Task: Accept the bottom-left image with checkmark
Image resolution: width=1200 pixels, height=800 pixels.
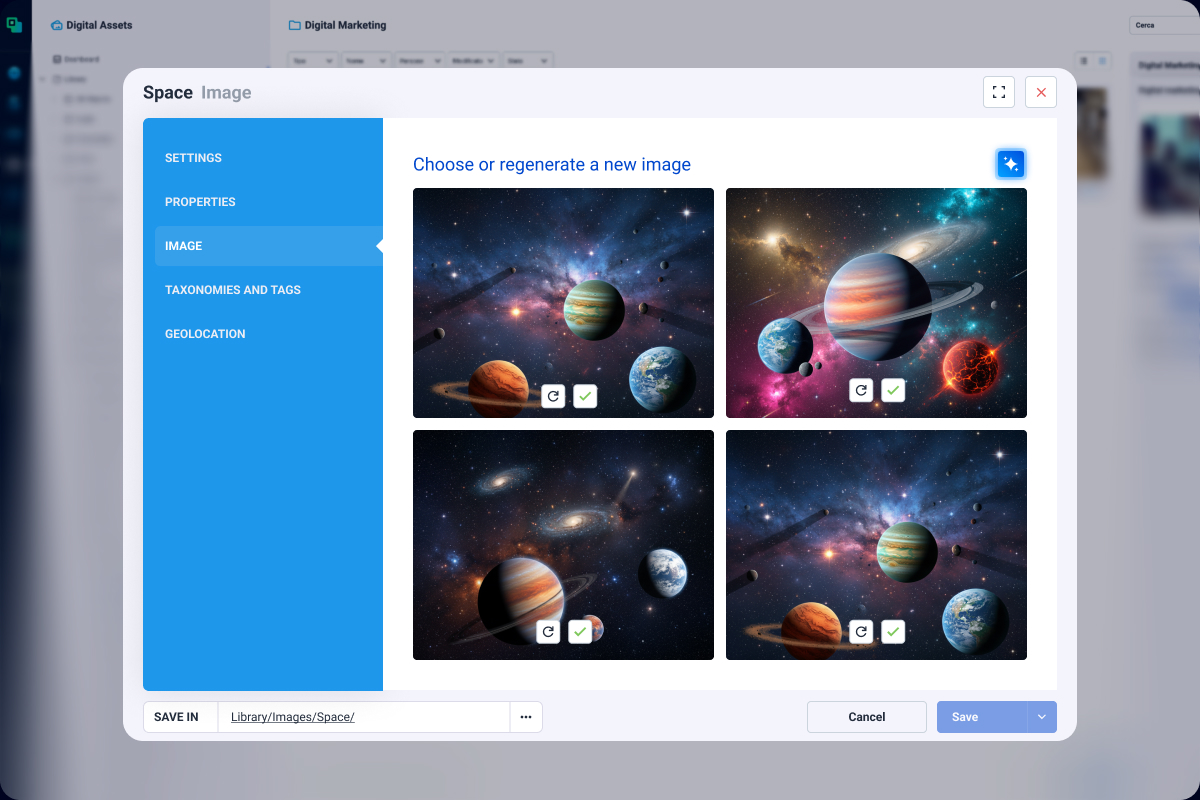Action: point(580,632)
